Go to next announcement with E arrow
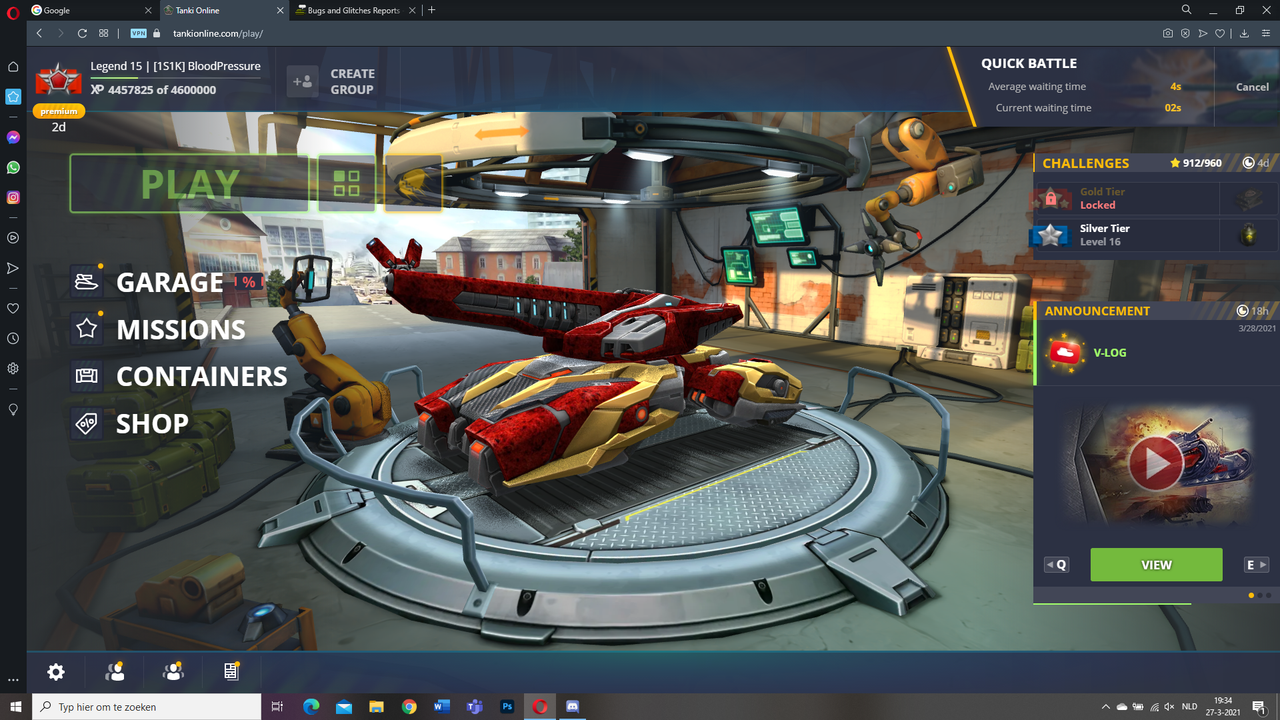Viewport: 1280px width, 720px height. (x=1256, y=565)
